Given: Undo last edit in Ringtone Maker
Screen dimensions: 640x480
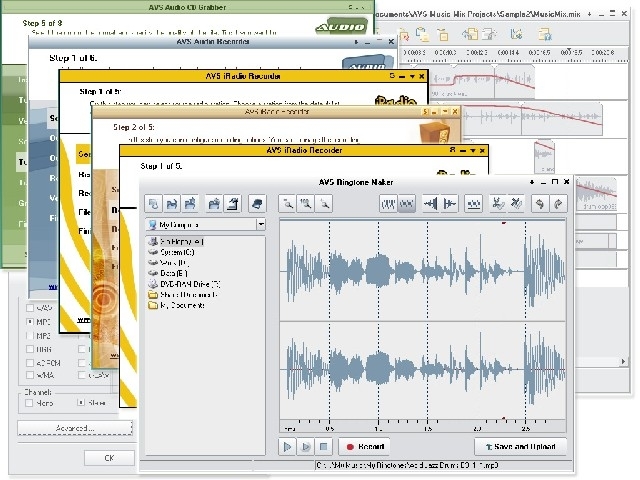Looking at the screenshot, I should [540, 203].
